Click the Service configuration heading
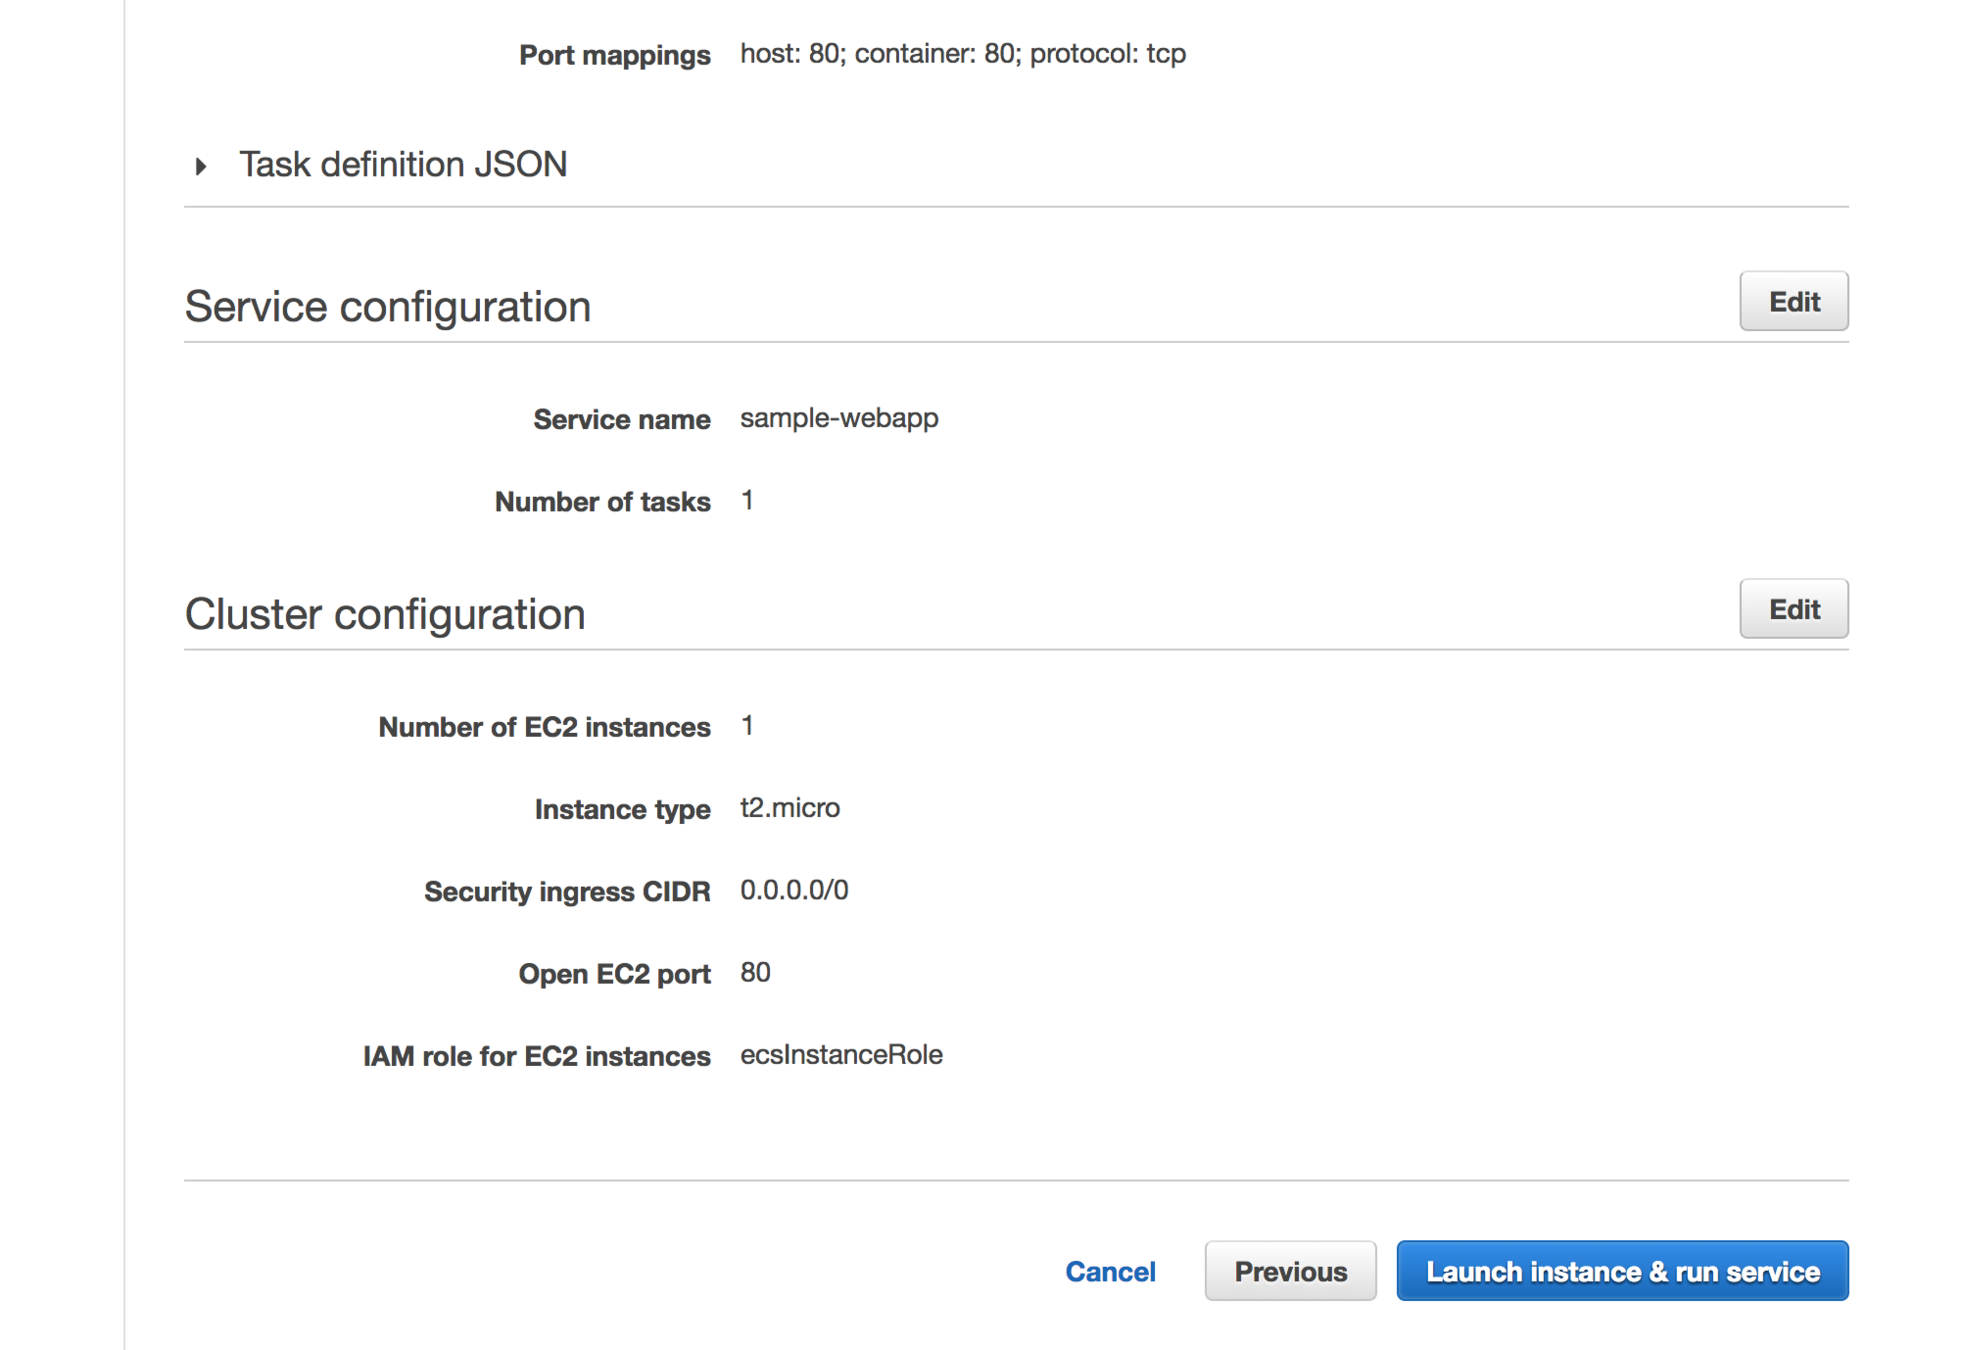1961x1350 pixels. pyautogui.click(x=387, y=306)
